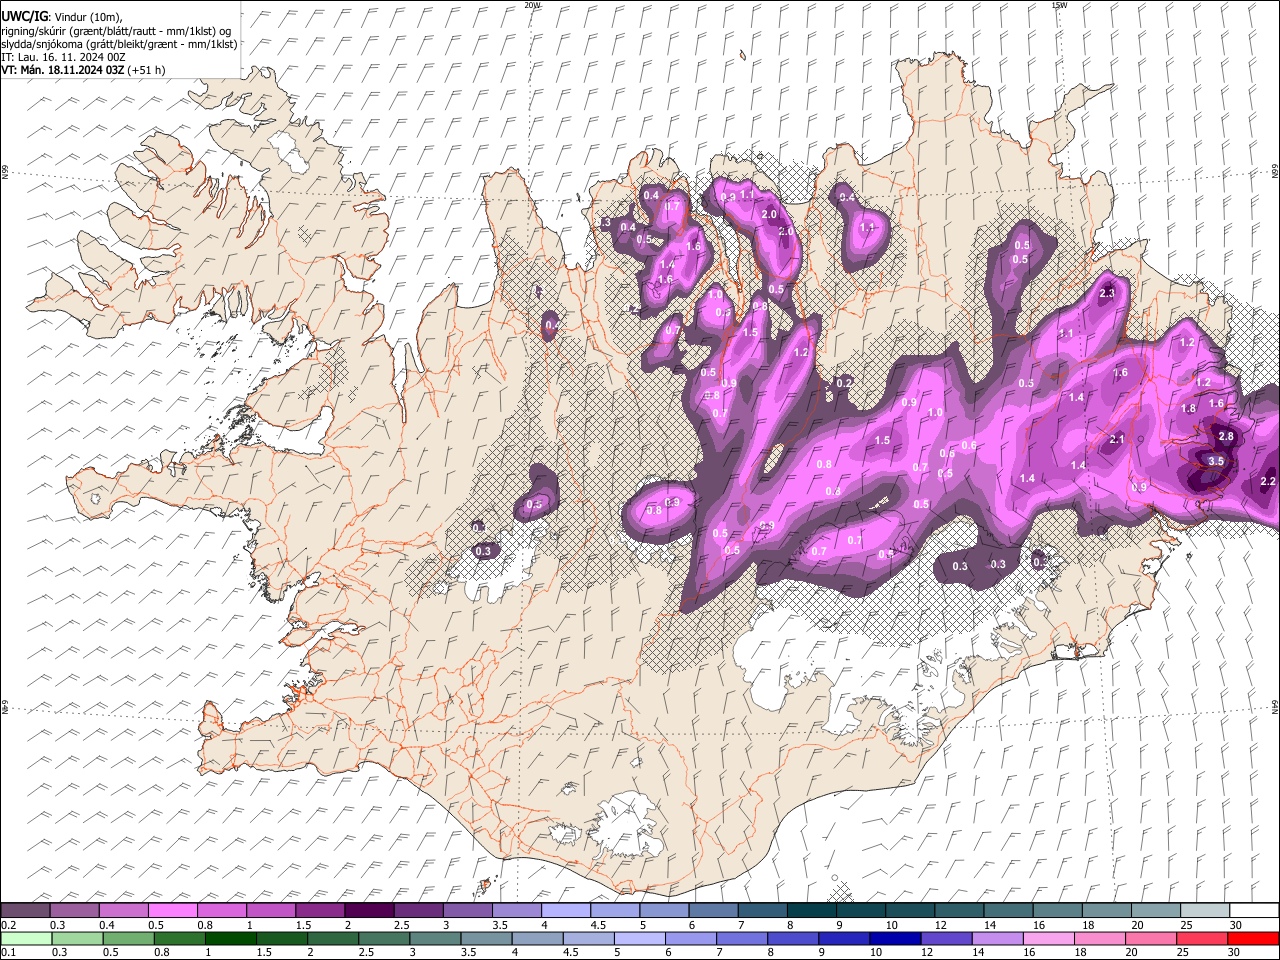
Task: Click the '15W' longitude label
Action: point(1059,5)
